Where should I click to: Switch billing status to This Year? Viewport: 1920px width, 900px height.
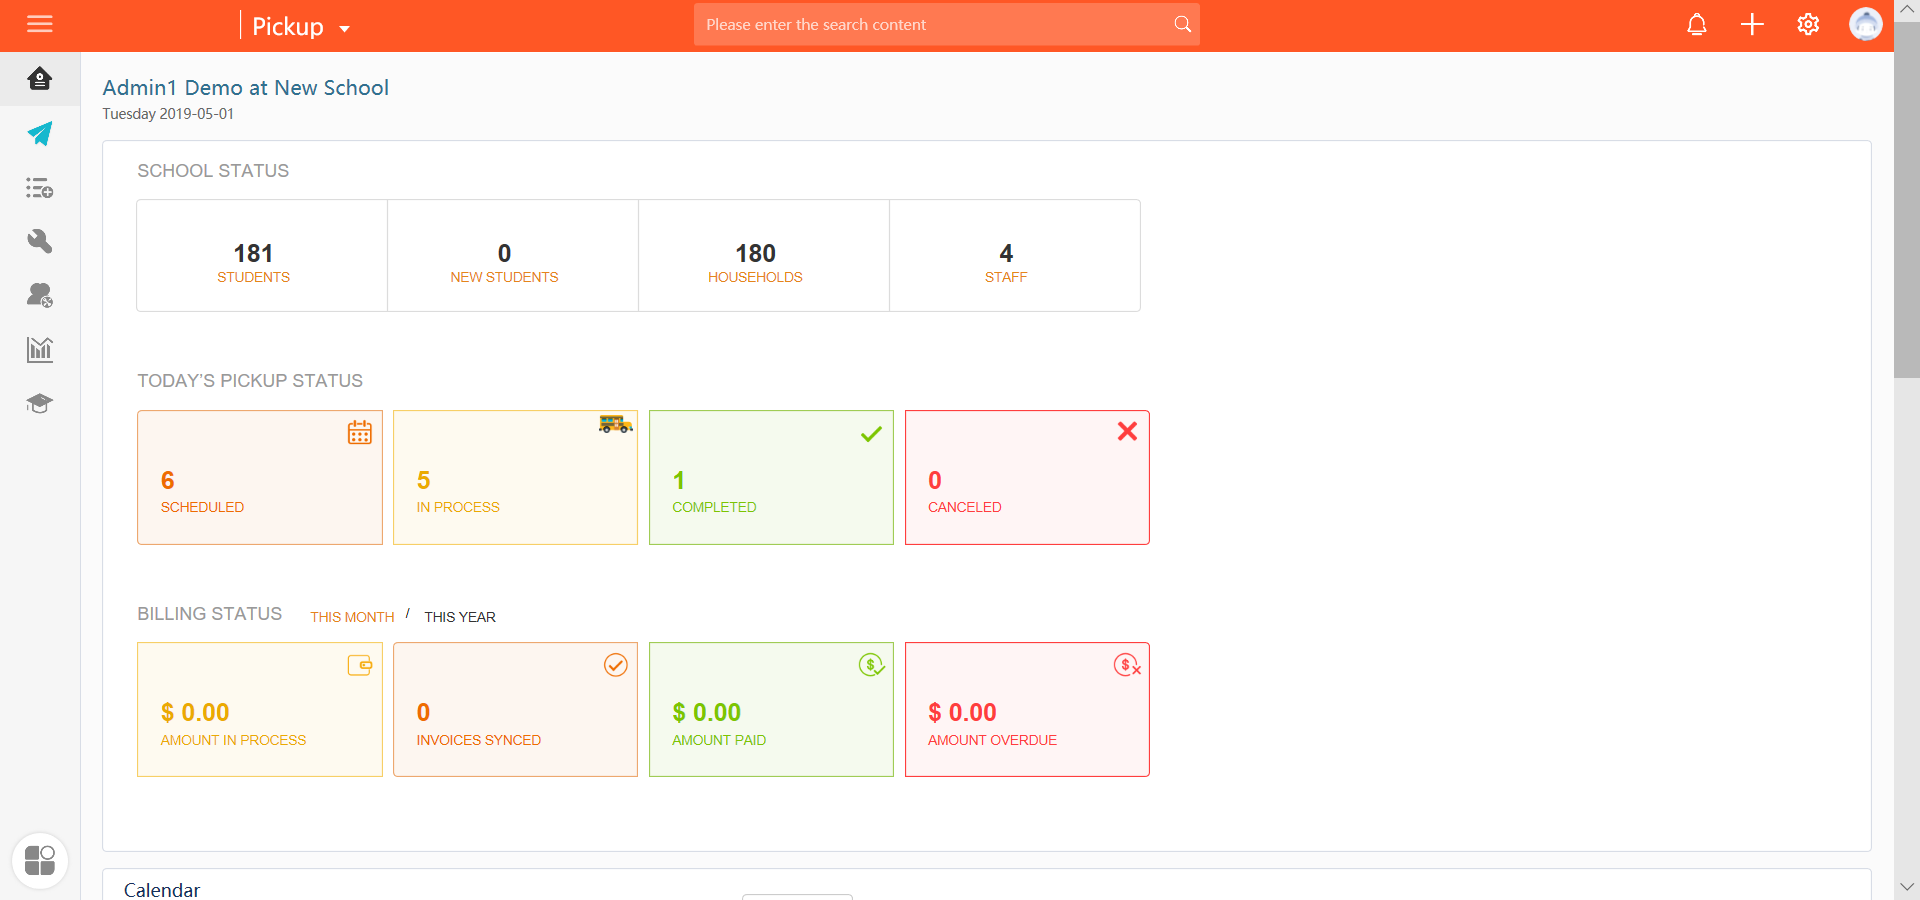point(460,617)
